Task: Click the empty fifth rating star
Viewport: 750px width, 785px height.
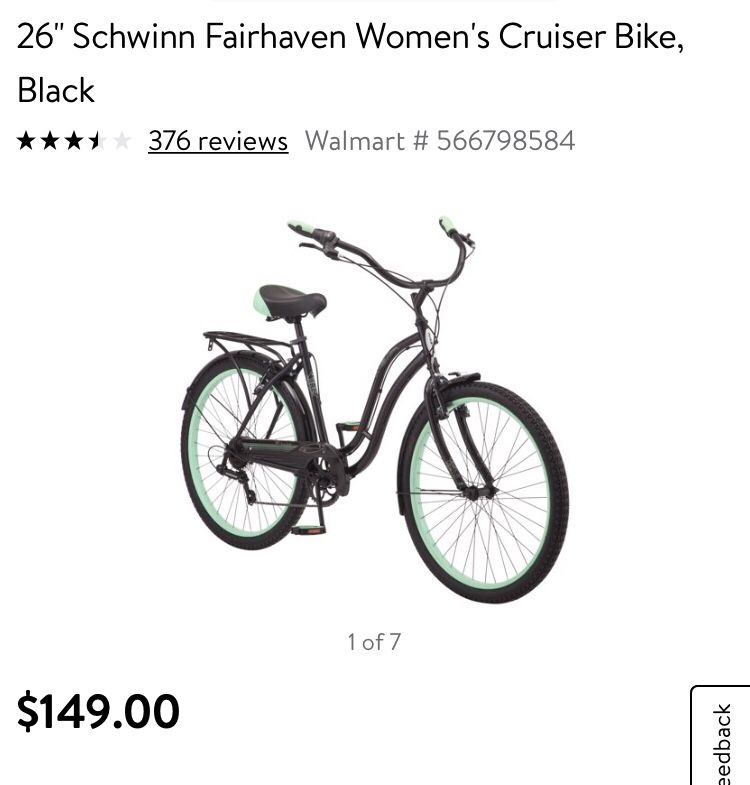Action: (x=122, y=141)
